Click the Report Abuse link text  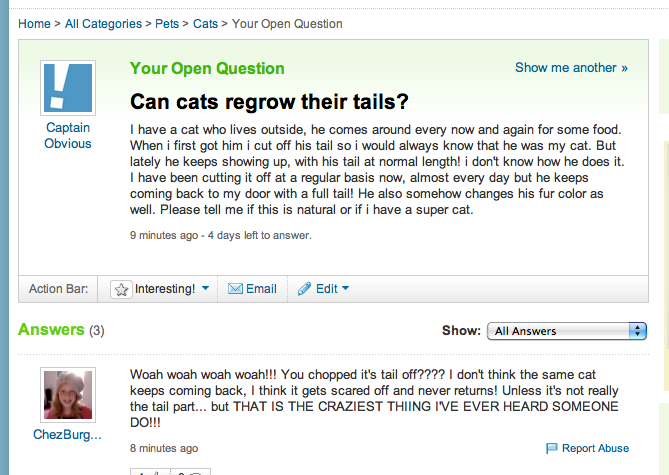click(595, 448)
